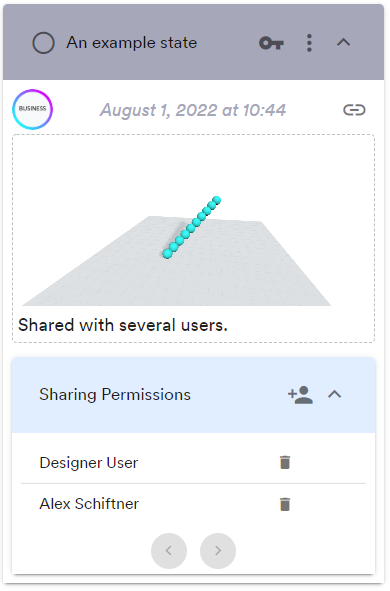Go to previous page of users

pos(169,551)
